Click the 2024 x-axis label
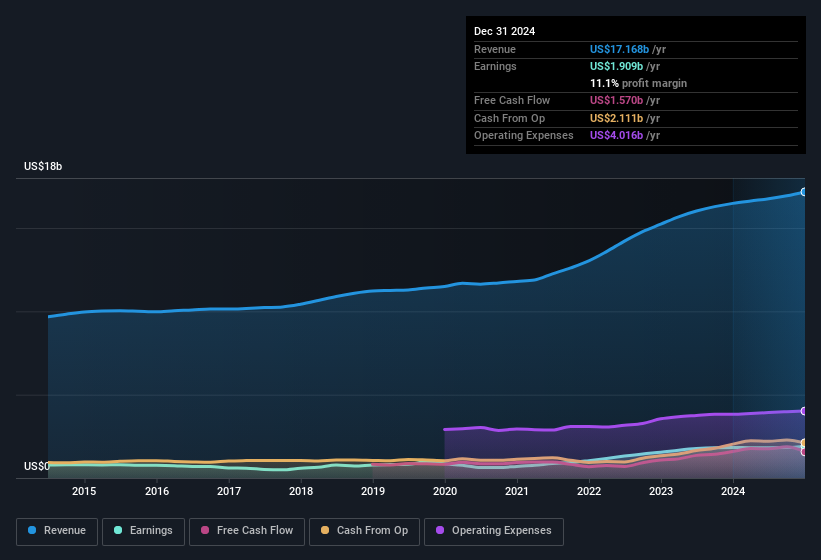The height and width of the screenshot is (560, 821). (733, 491)
